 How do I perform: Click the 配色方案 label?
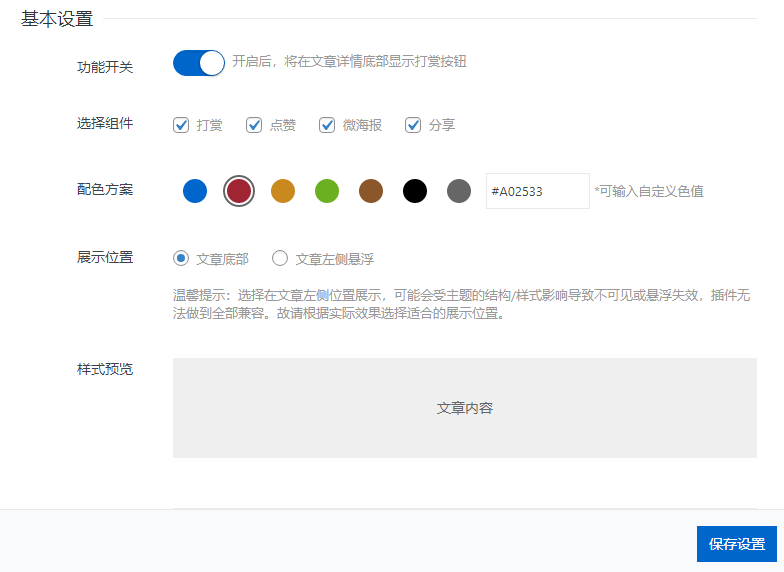(105, 190)
